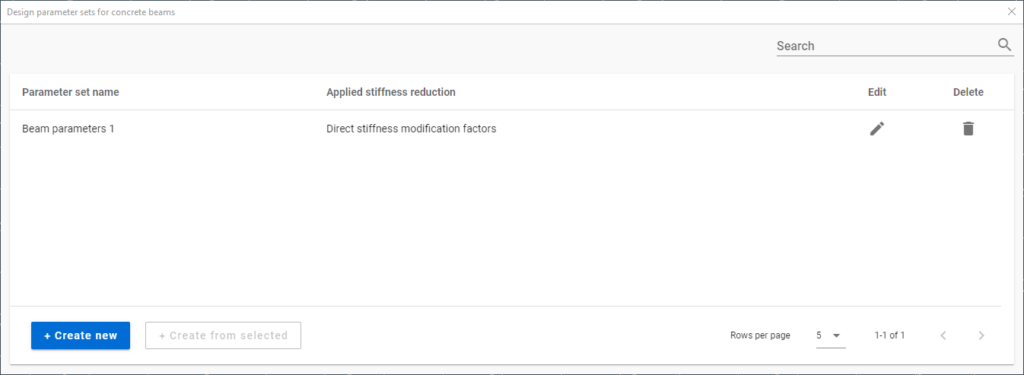Click the 1-1 of 1 page indicator
This screenshot has height=375, width=1024.
pyautogui.click(x=889, y=336)
